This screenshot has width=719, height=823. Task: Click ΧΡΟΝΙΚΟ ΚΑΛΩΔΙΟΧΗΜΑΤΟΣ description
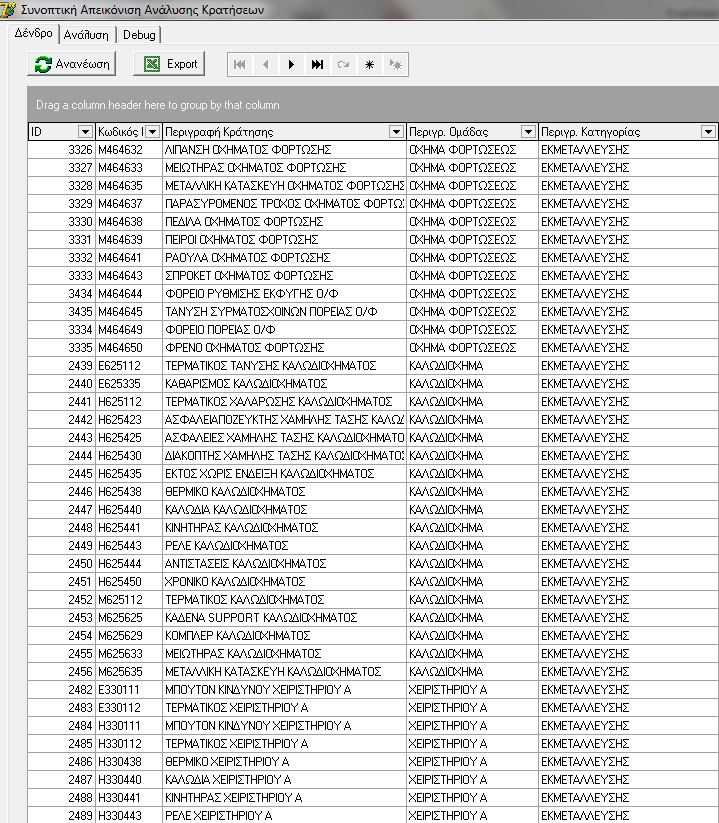pos(284,582)
